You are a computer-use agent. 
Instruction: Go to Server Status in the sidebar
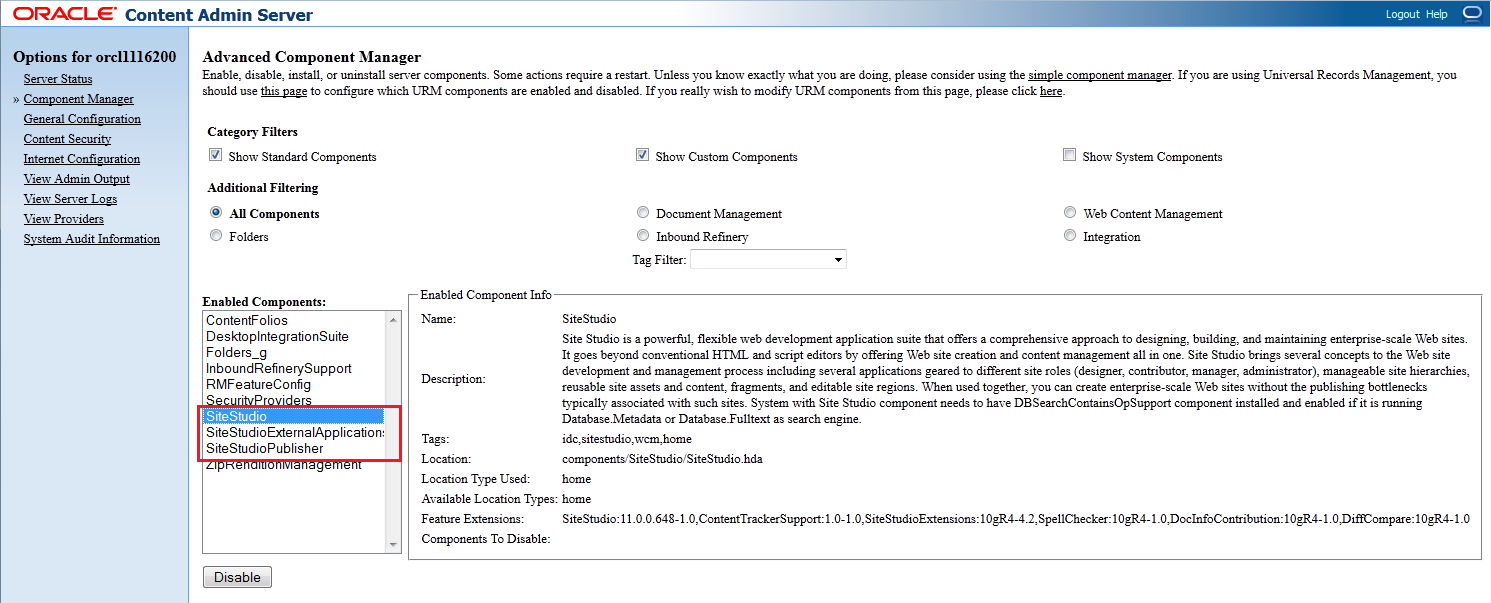pyautogui.click(x=58, y=78)
